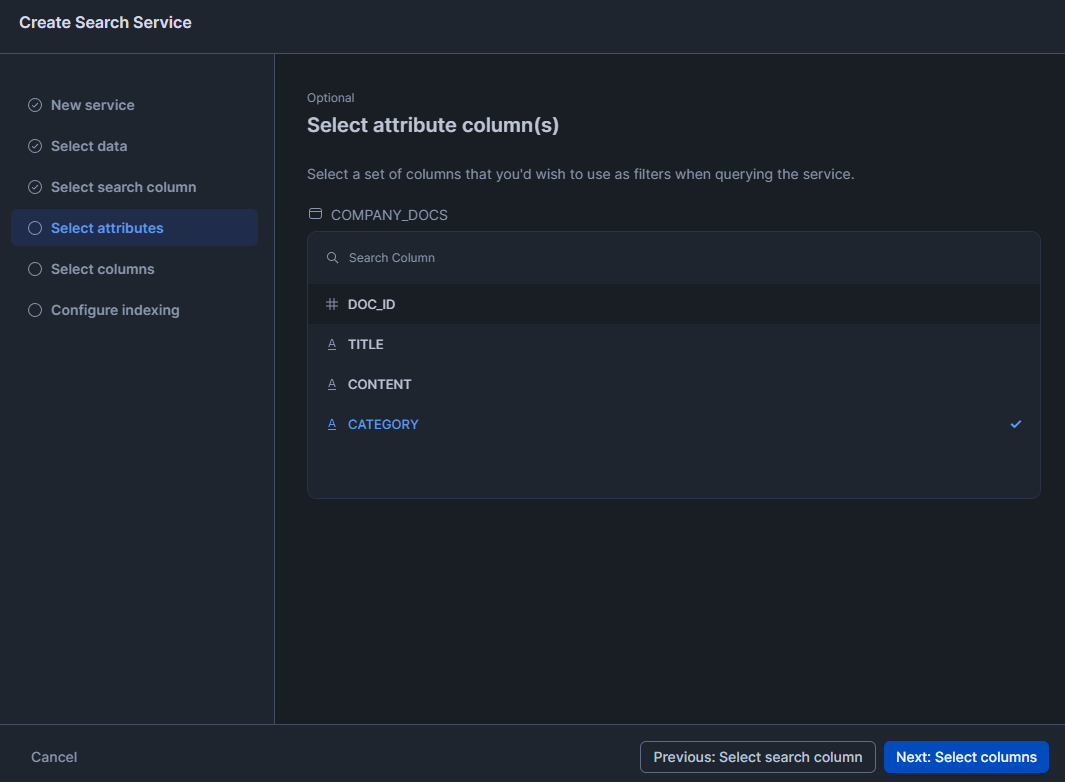Click the checkmark confirming CATEGORY selection

pyautogui.click(x=1016, y=424)
